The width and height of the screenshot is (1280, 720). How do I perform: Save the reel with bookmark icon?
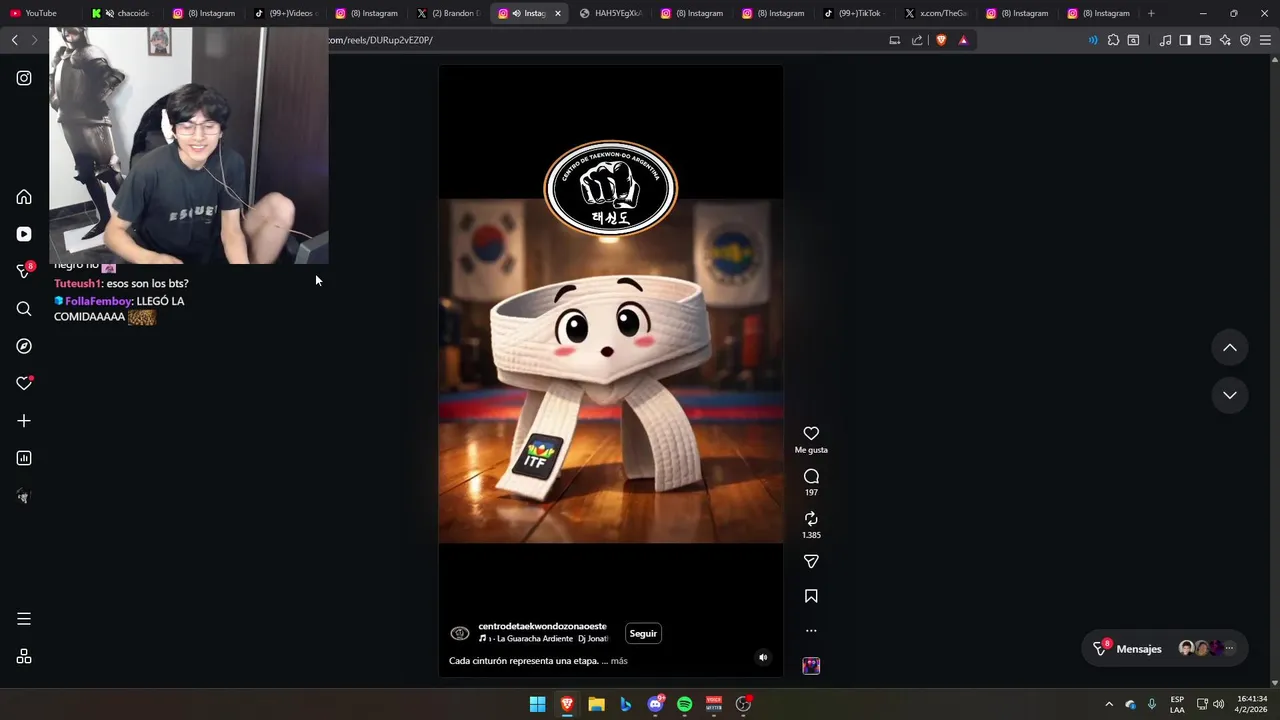point(811,596)
